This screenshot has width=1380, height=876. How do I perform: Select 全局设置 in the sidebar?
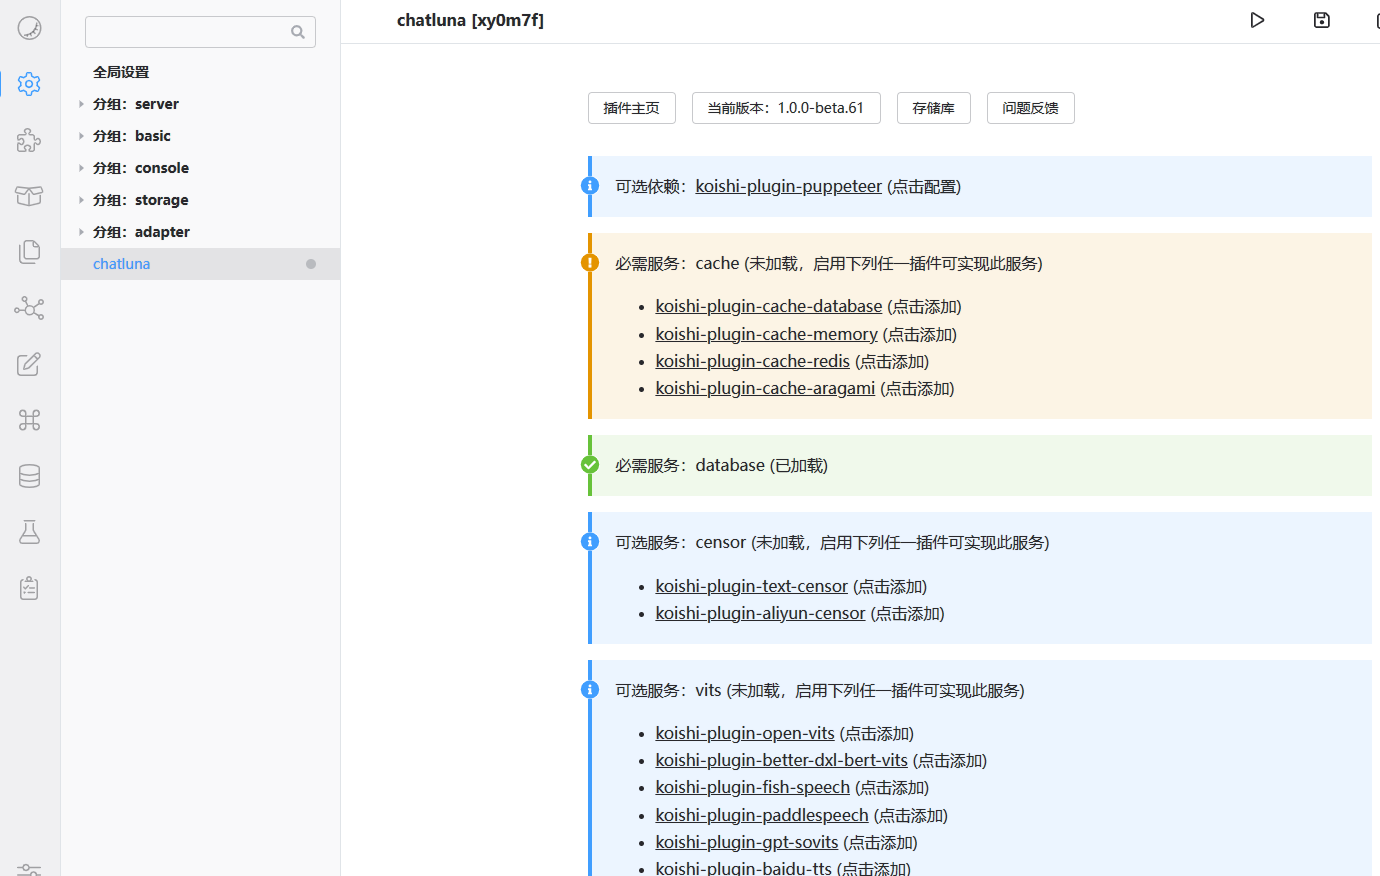click(x=121, y=71)
